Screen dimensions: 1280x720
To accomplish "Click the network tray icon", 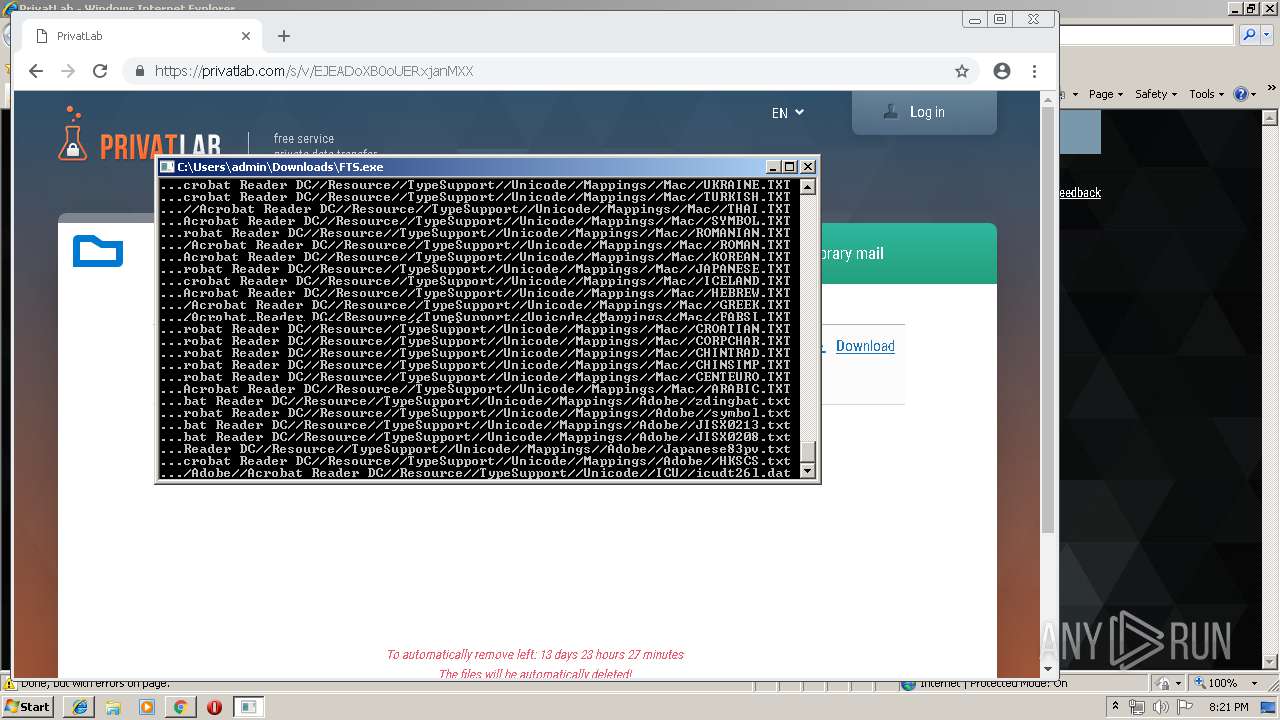I will click(1137, 707).
